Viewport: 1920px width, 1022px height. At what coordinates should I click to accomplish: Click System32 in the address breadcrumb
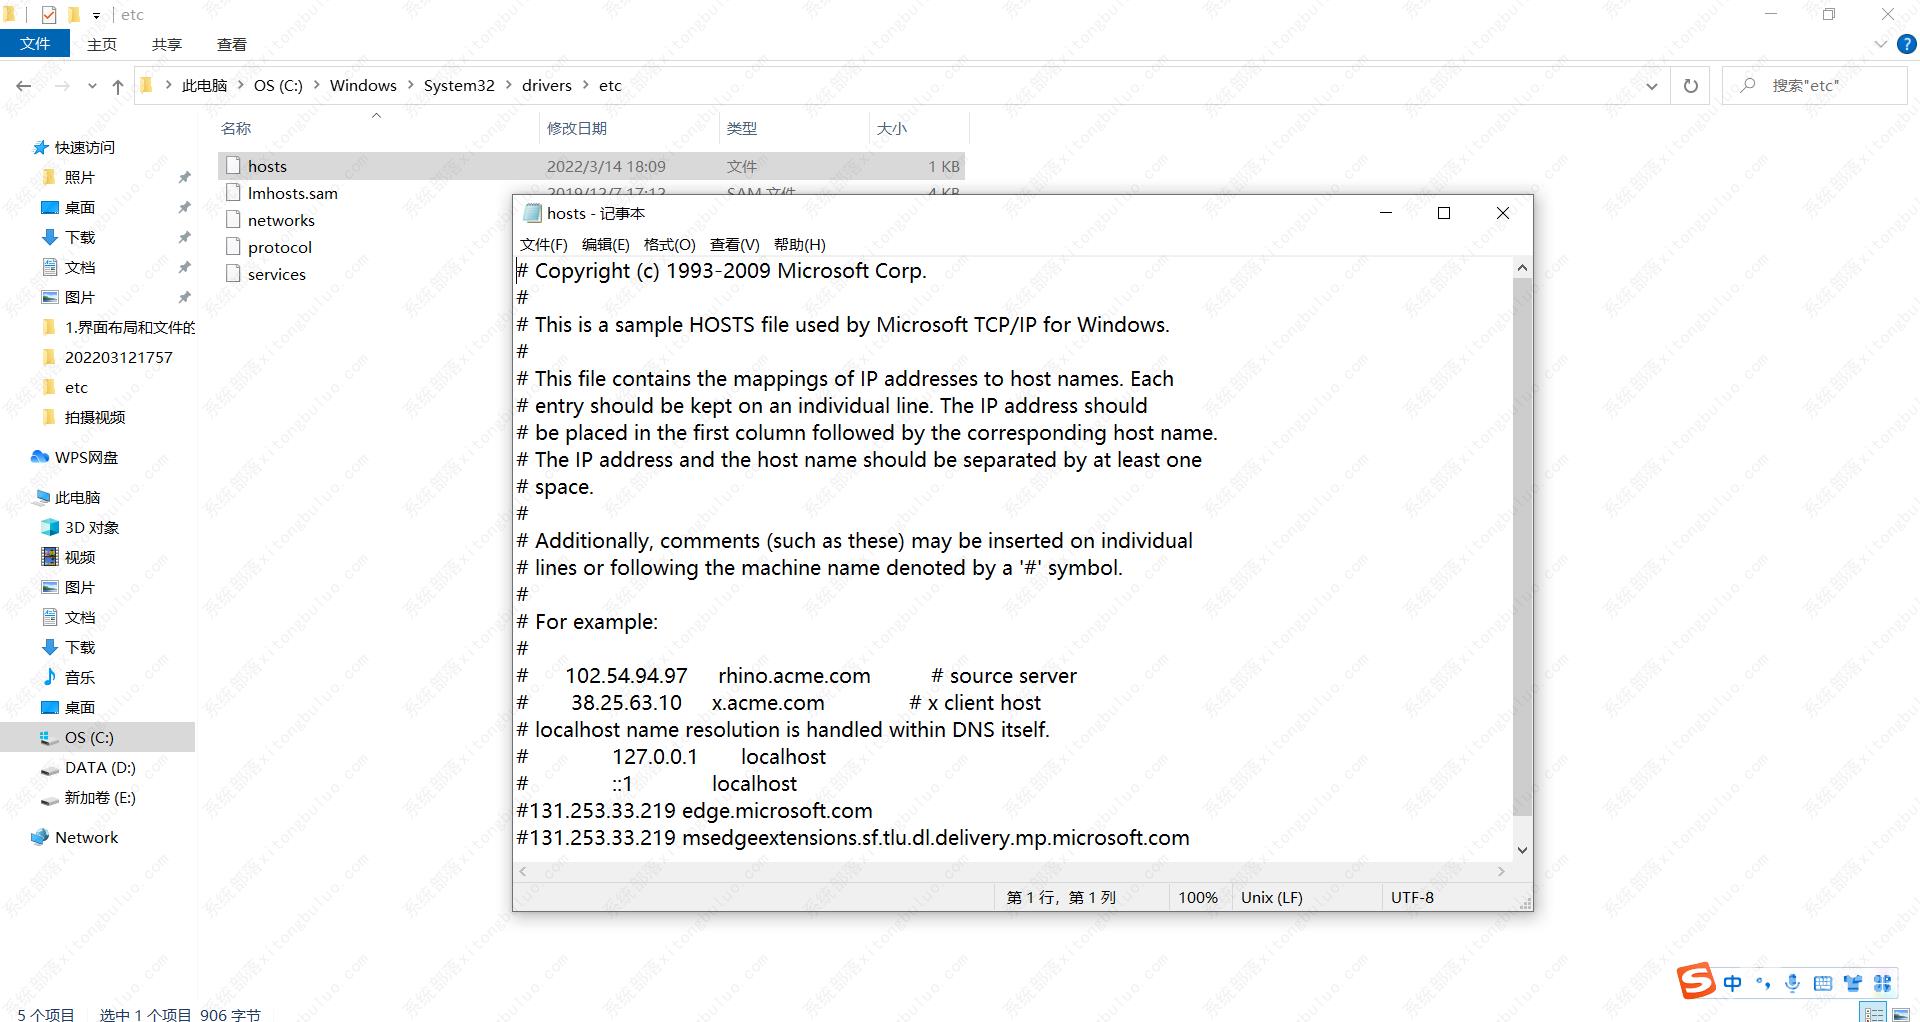point(459,86)
